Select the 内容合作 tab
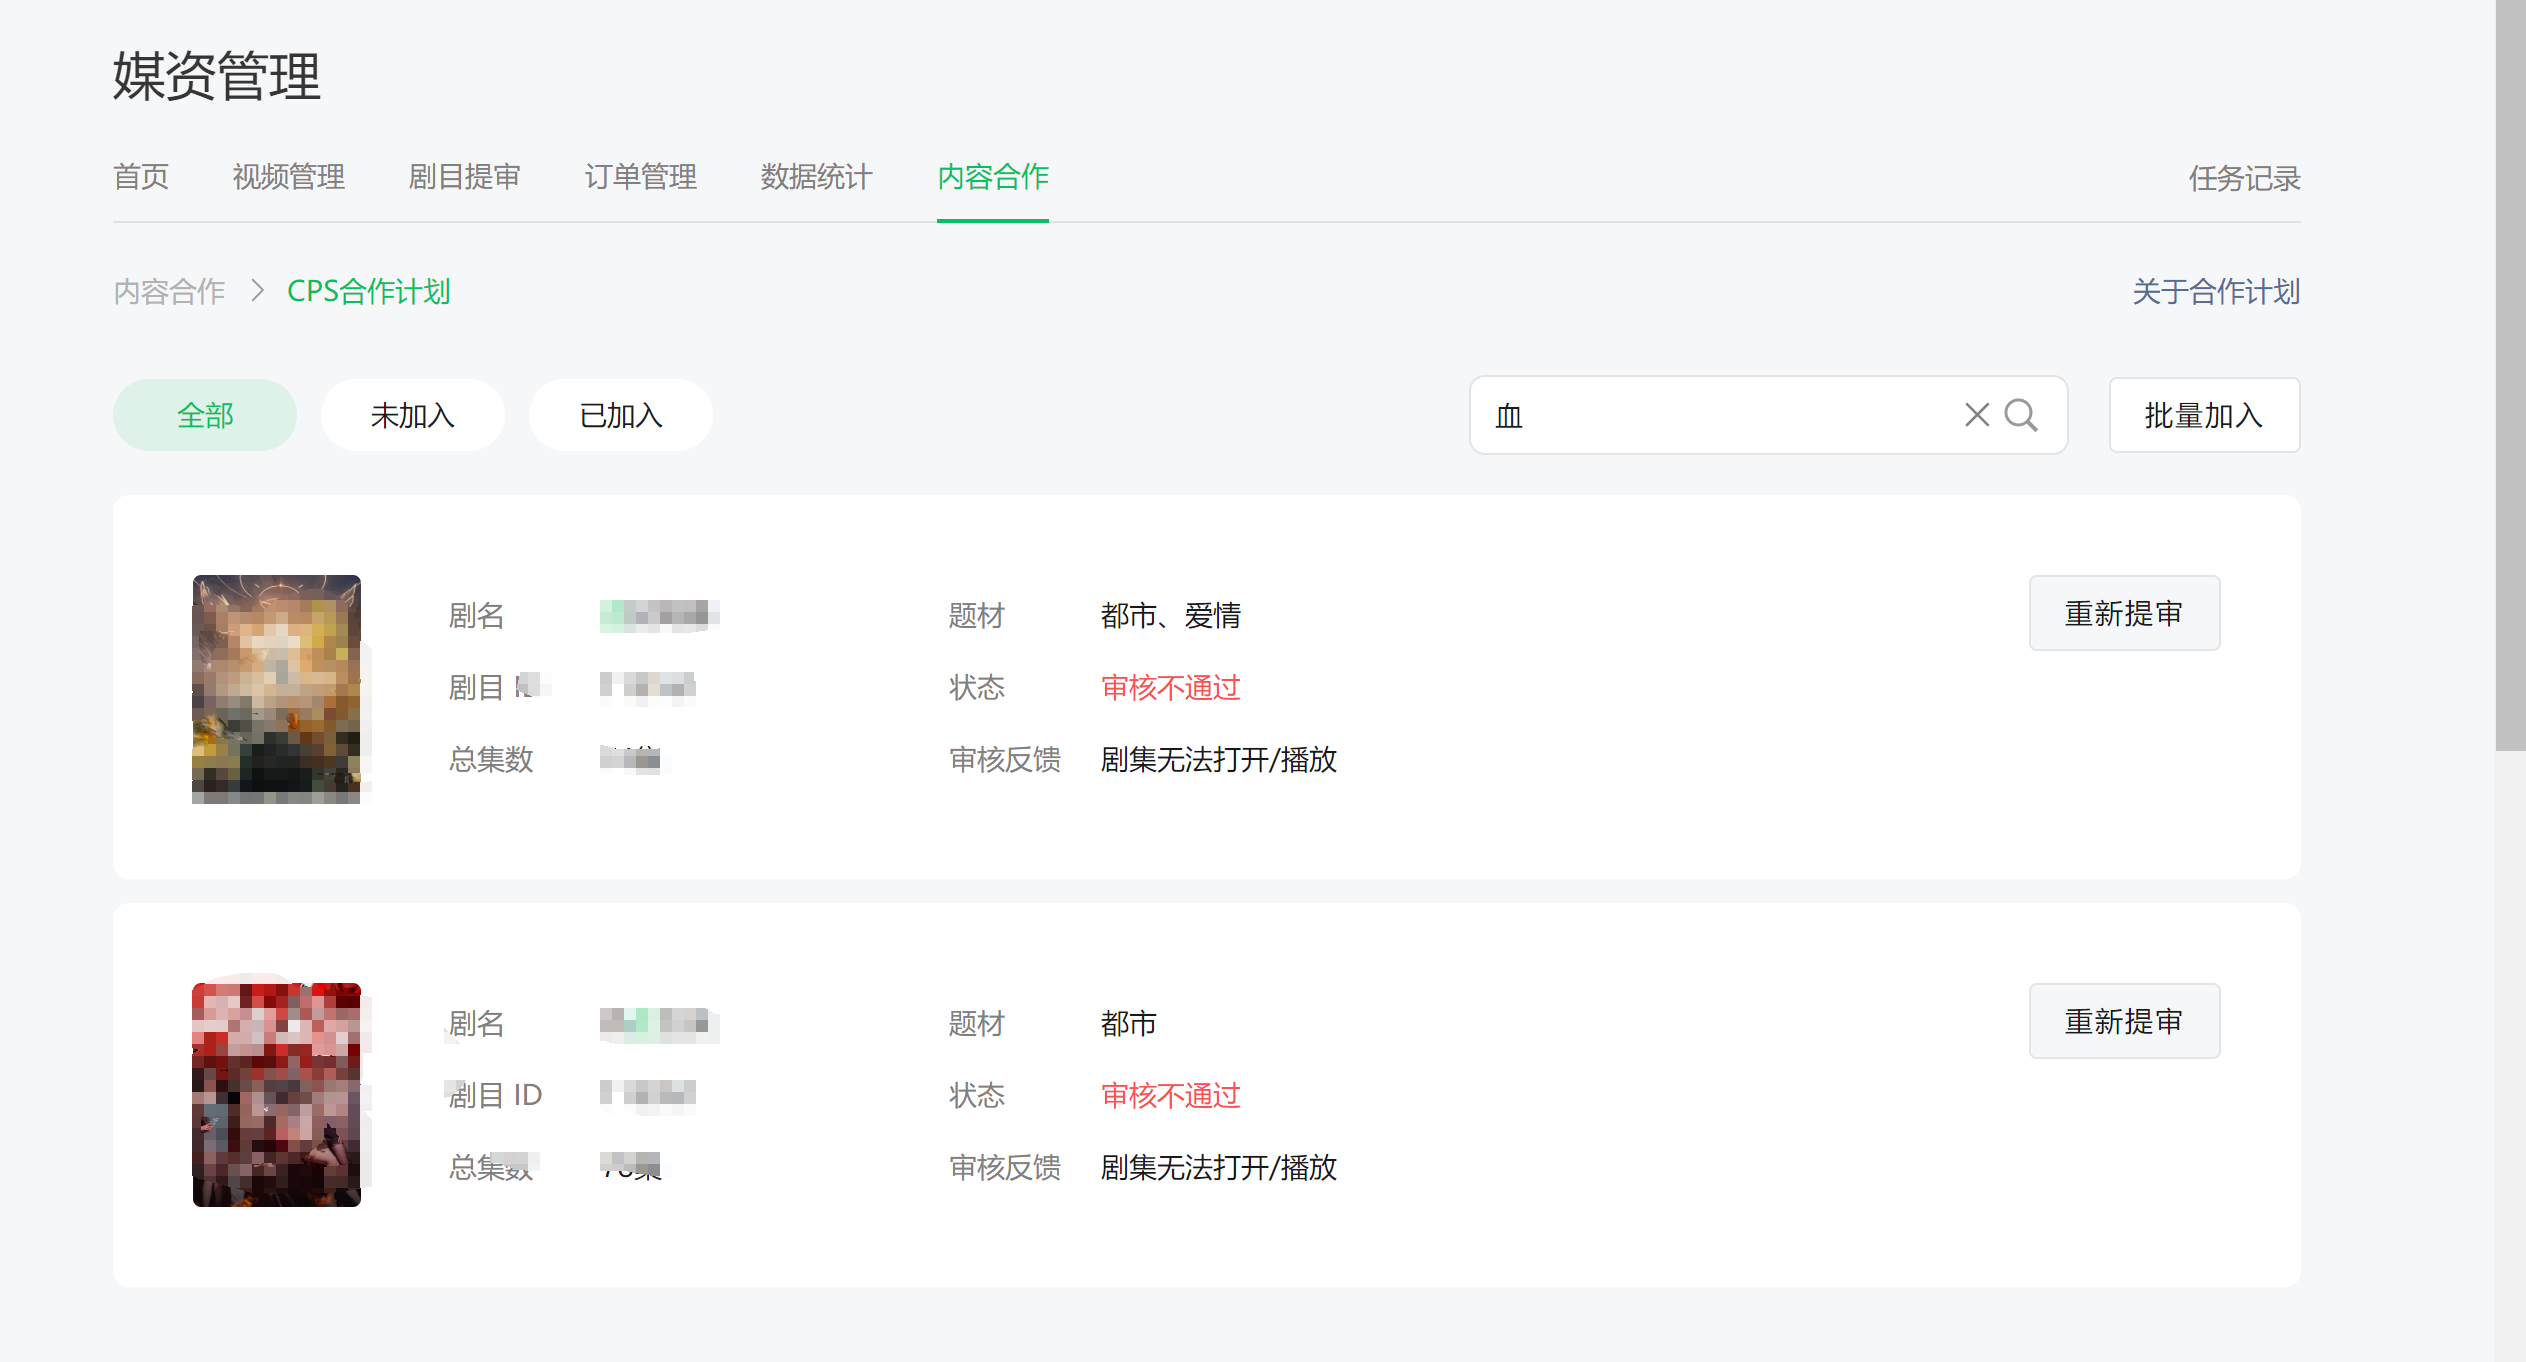This screenshot has height=1362, width=2526. pos(992,177)
